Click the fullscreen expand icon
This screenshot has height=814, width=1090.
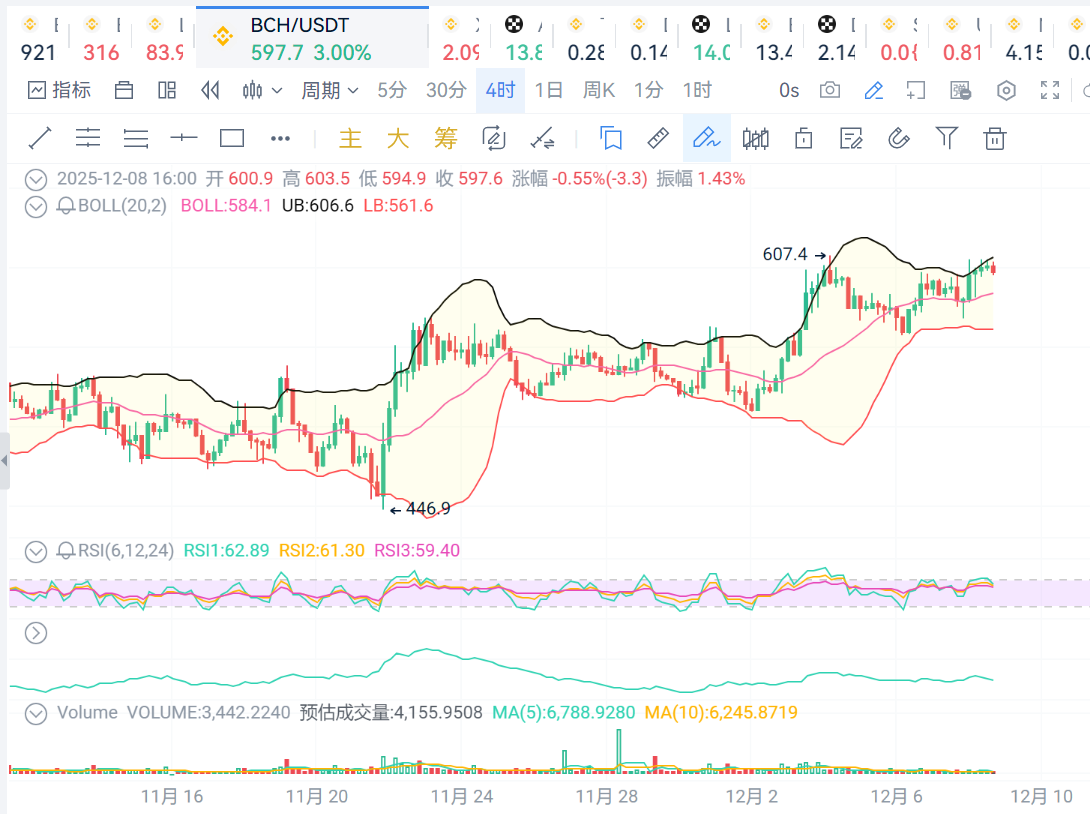pos(1050,90)
